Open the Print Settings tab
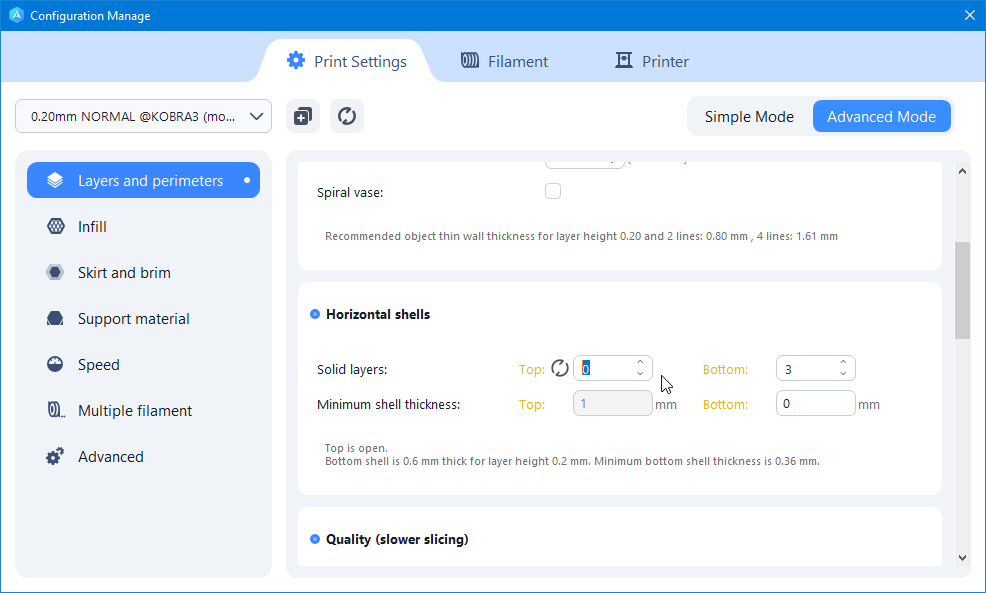Screen dimensions: 986x593 pyautogui.click(x=347, y=61)
